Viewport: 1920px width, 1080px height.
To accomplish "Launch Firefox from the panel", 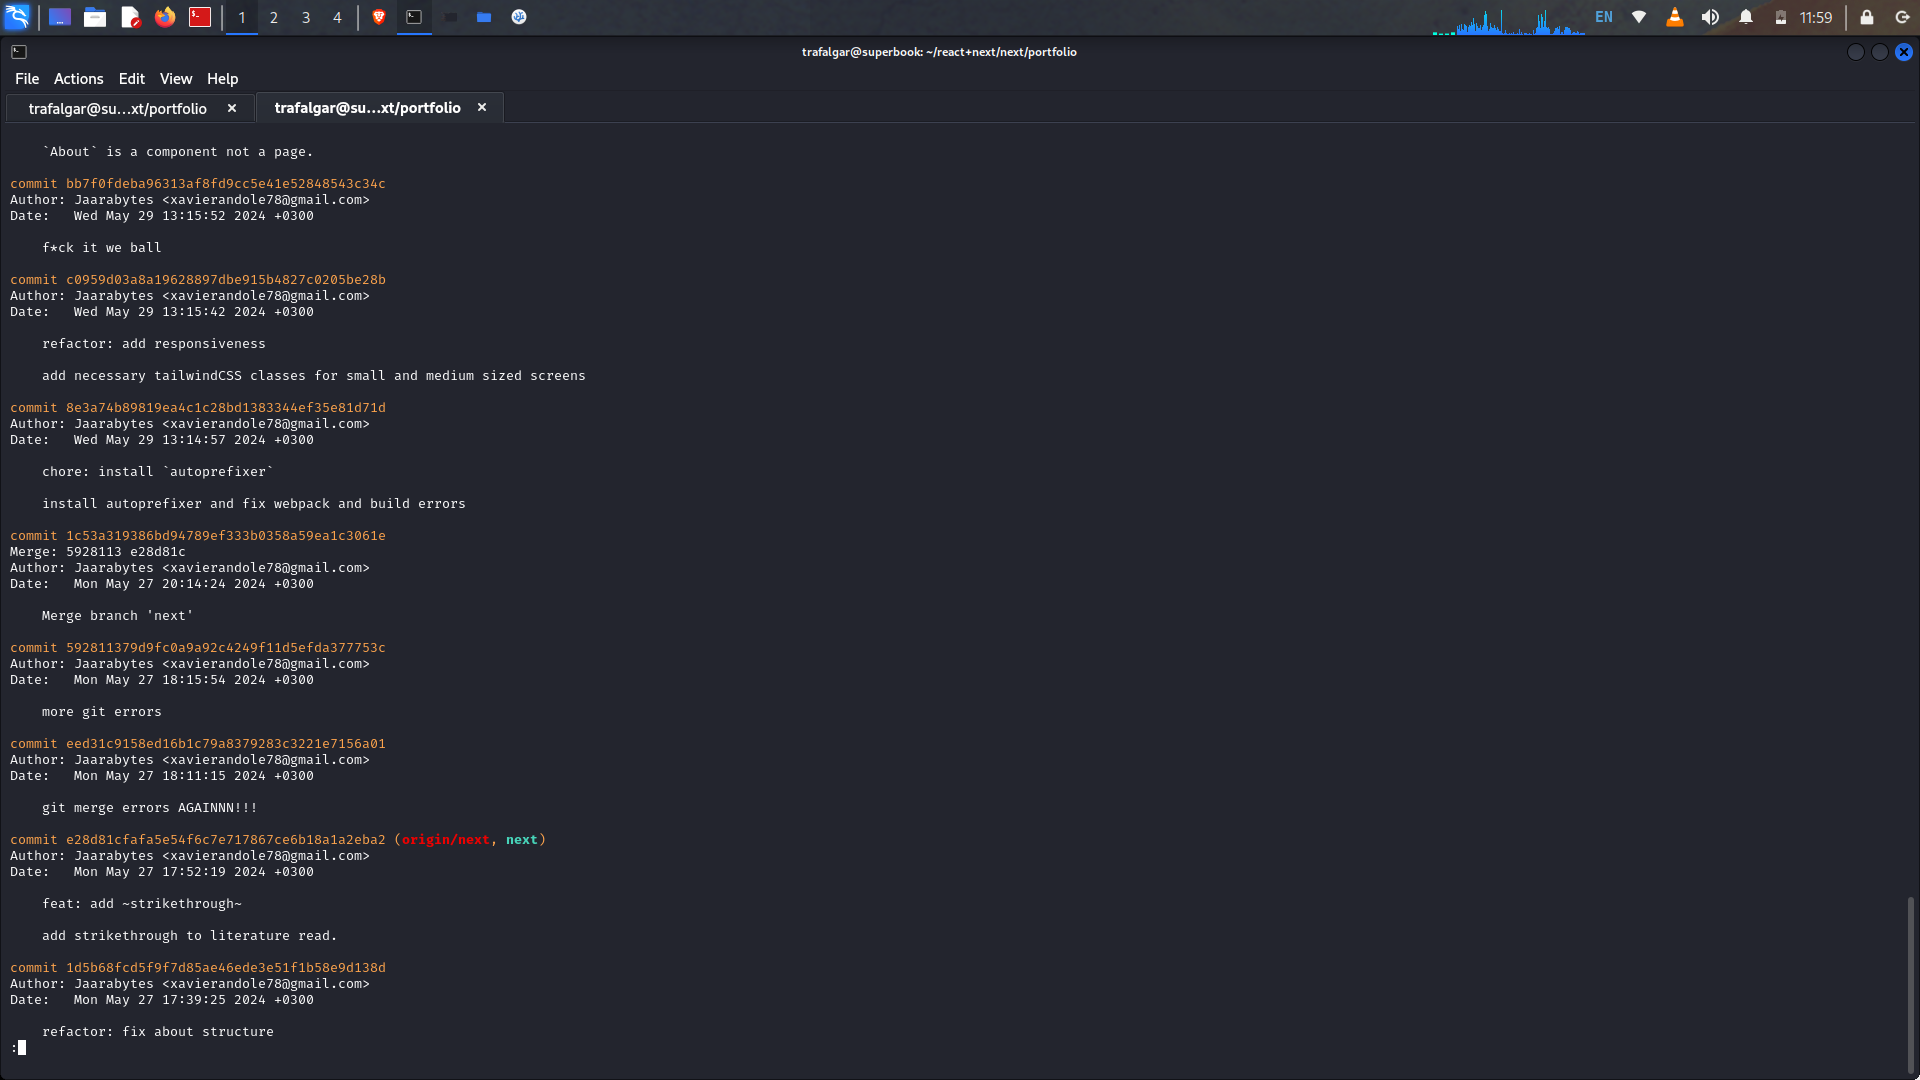I will [x=165, y=17].
